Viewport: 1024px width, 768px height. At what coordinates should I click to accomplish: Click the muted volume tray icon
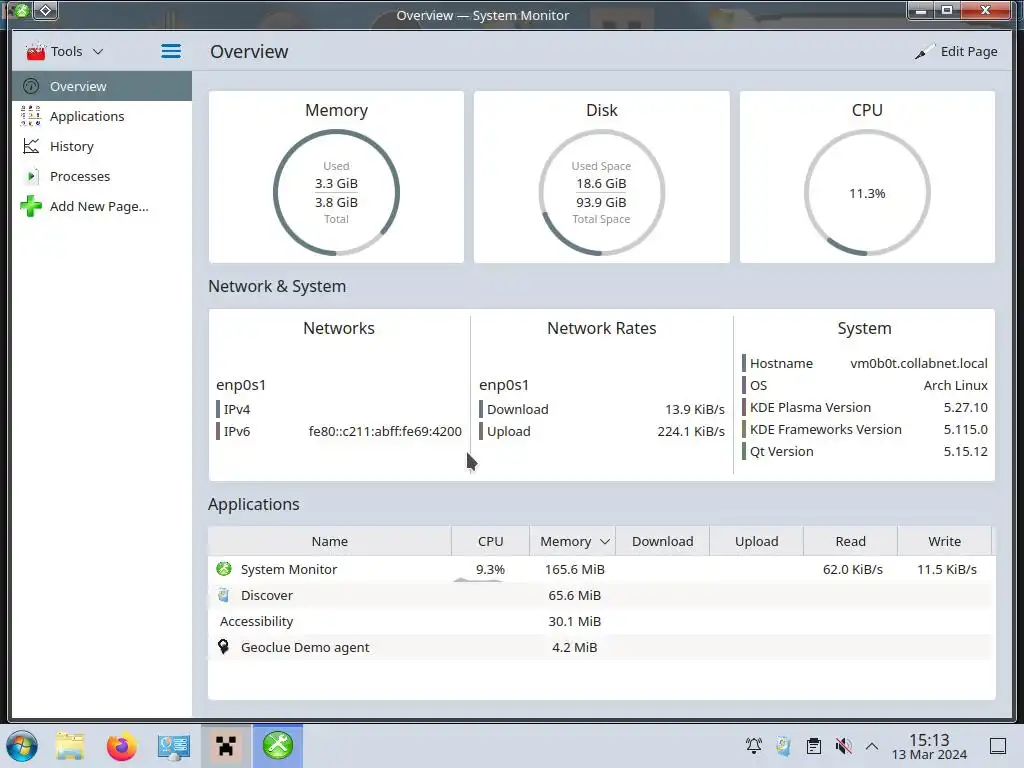click(843, 746)
